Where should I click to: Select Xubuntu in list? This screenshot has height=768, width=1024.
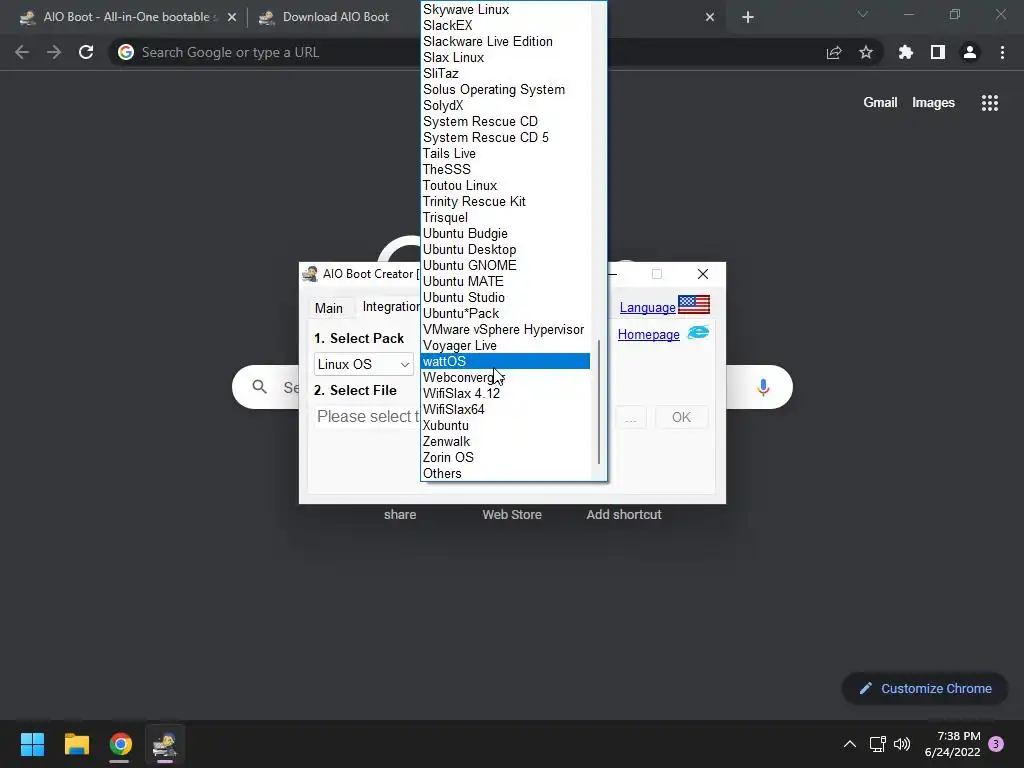(505, 426)
